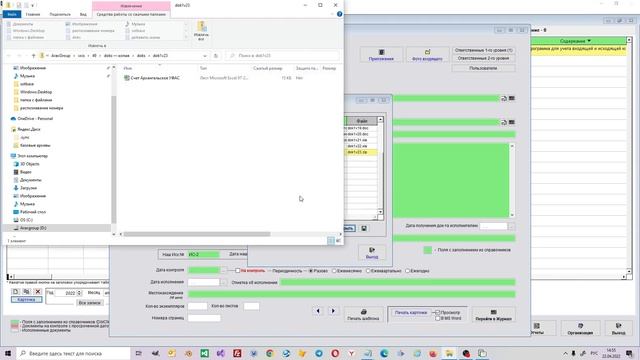Click the Все записи button
This screenshot has height=360, width=640.
pyautogui.click(x=89, y=303)
